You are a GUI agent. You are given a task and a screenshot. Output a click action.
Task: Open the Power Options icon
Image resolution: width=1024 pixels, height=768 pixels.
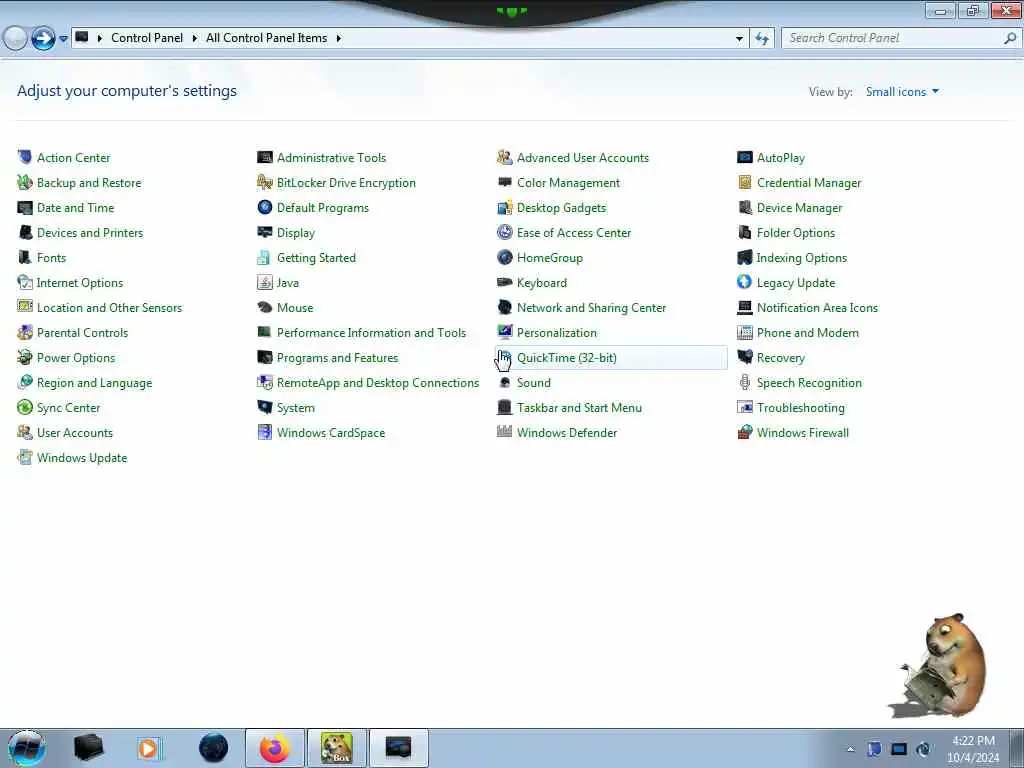25,357
